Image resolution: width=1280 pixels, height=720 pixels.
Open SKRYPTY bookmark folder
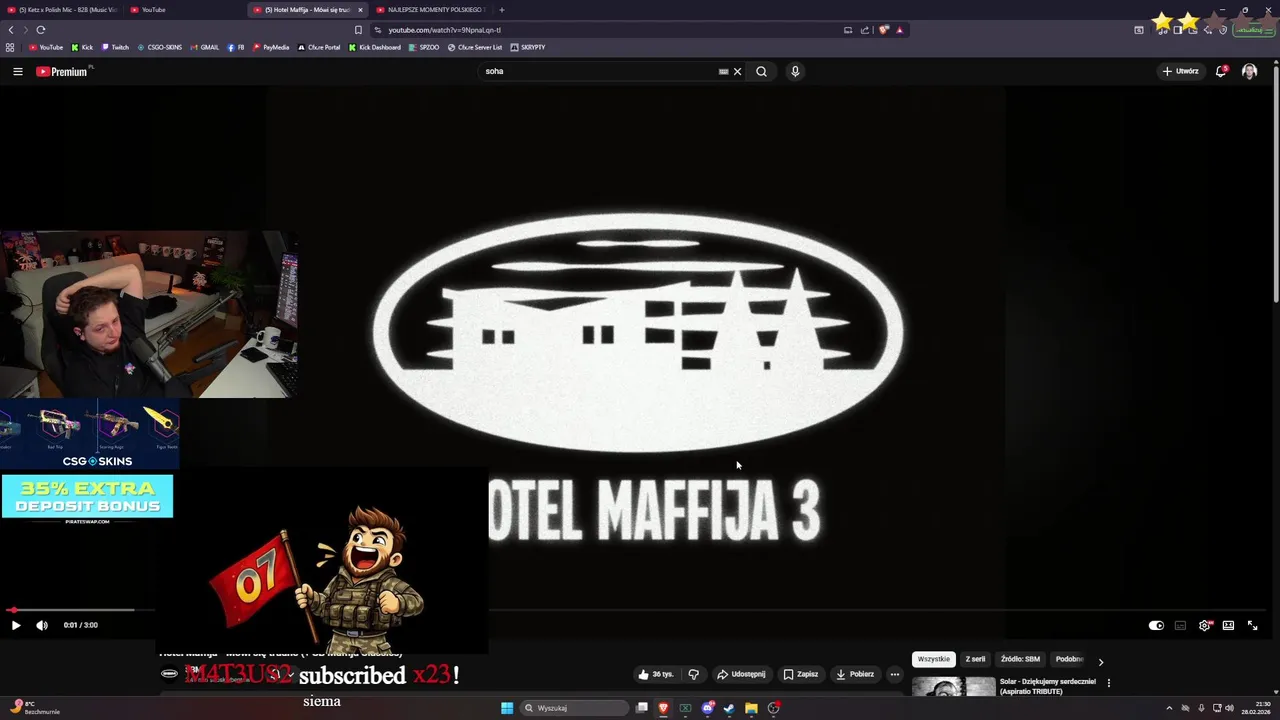pos(528,47)
